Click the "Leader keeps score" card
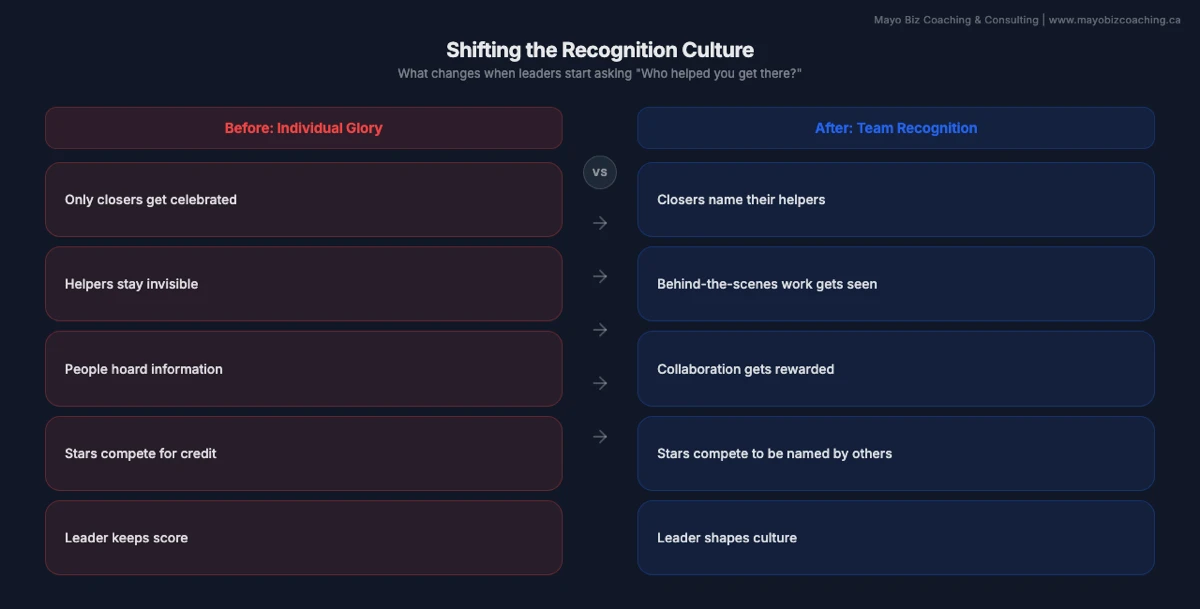Image resolution: width=1200 pixels, height=609 pixels. tap(303, 537)
